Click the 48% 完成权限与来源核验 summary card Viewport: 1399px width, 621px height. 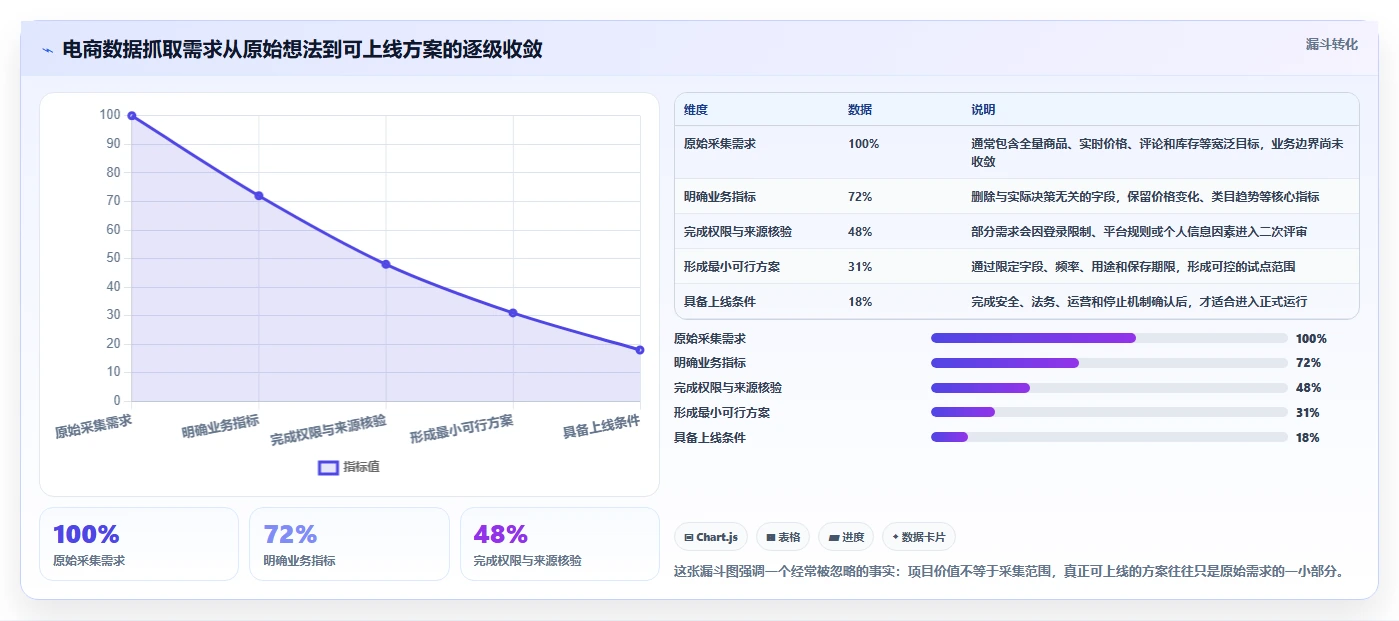(x=560, y=544)
